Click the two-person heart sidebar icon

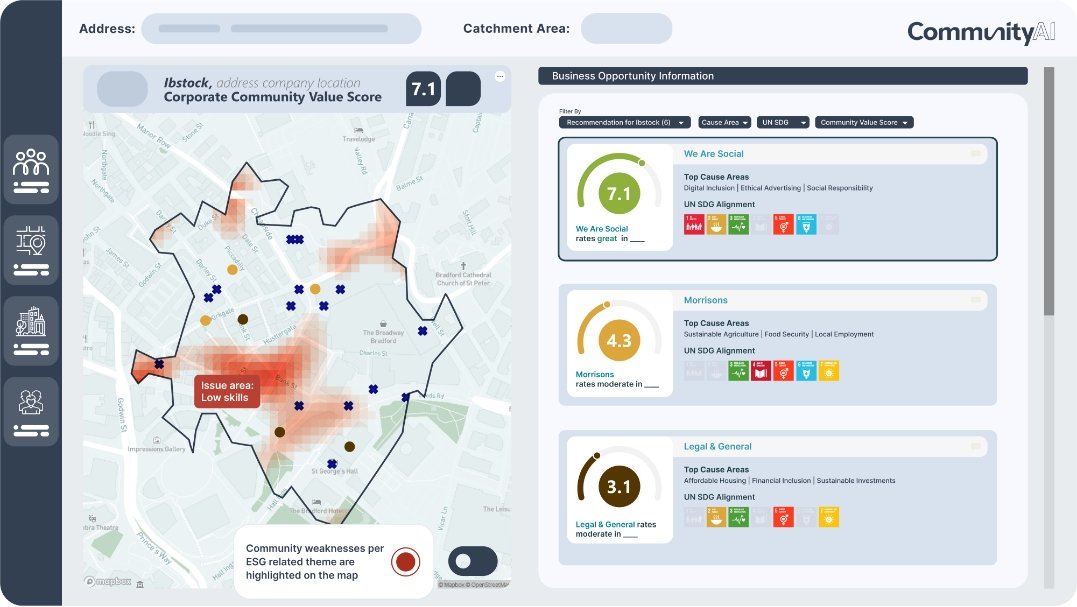[x=31, y=411]
